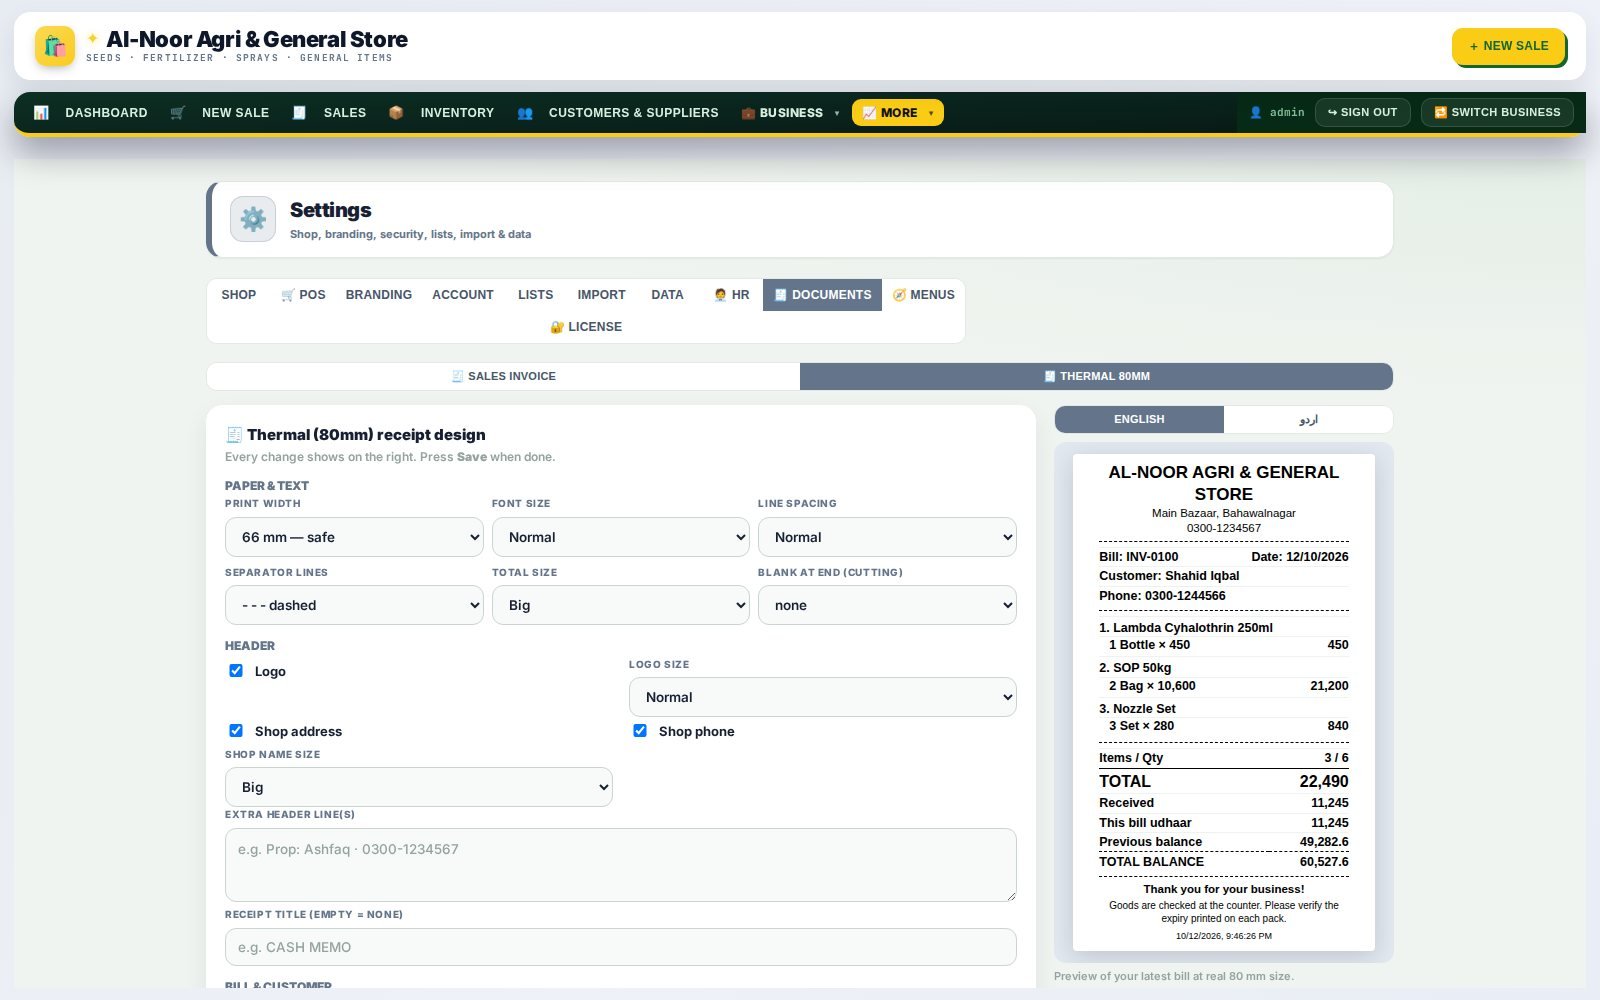This screenshot has width=1600, height=1000.
Task: Click the briefcase icon beside Business
Action: 748,113
